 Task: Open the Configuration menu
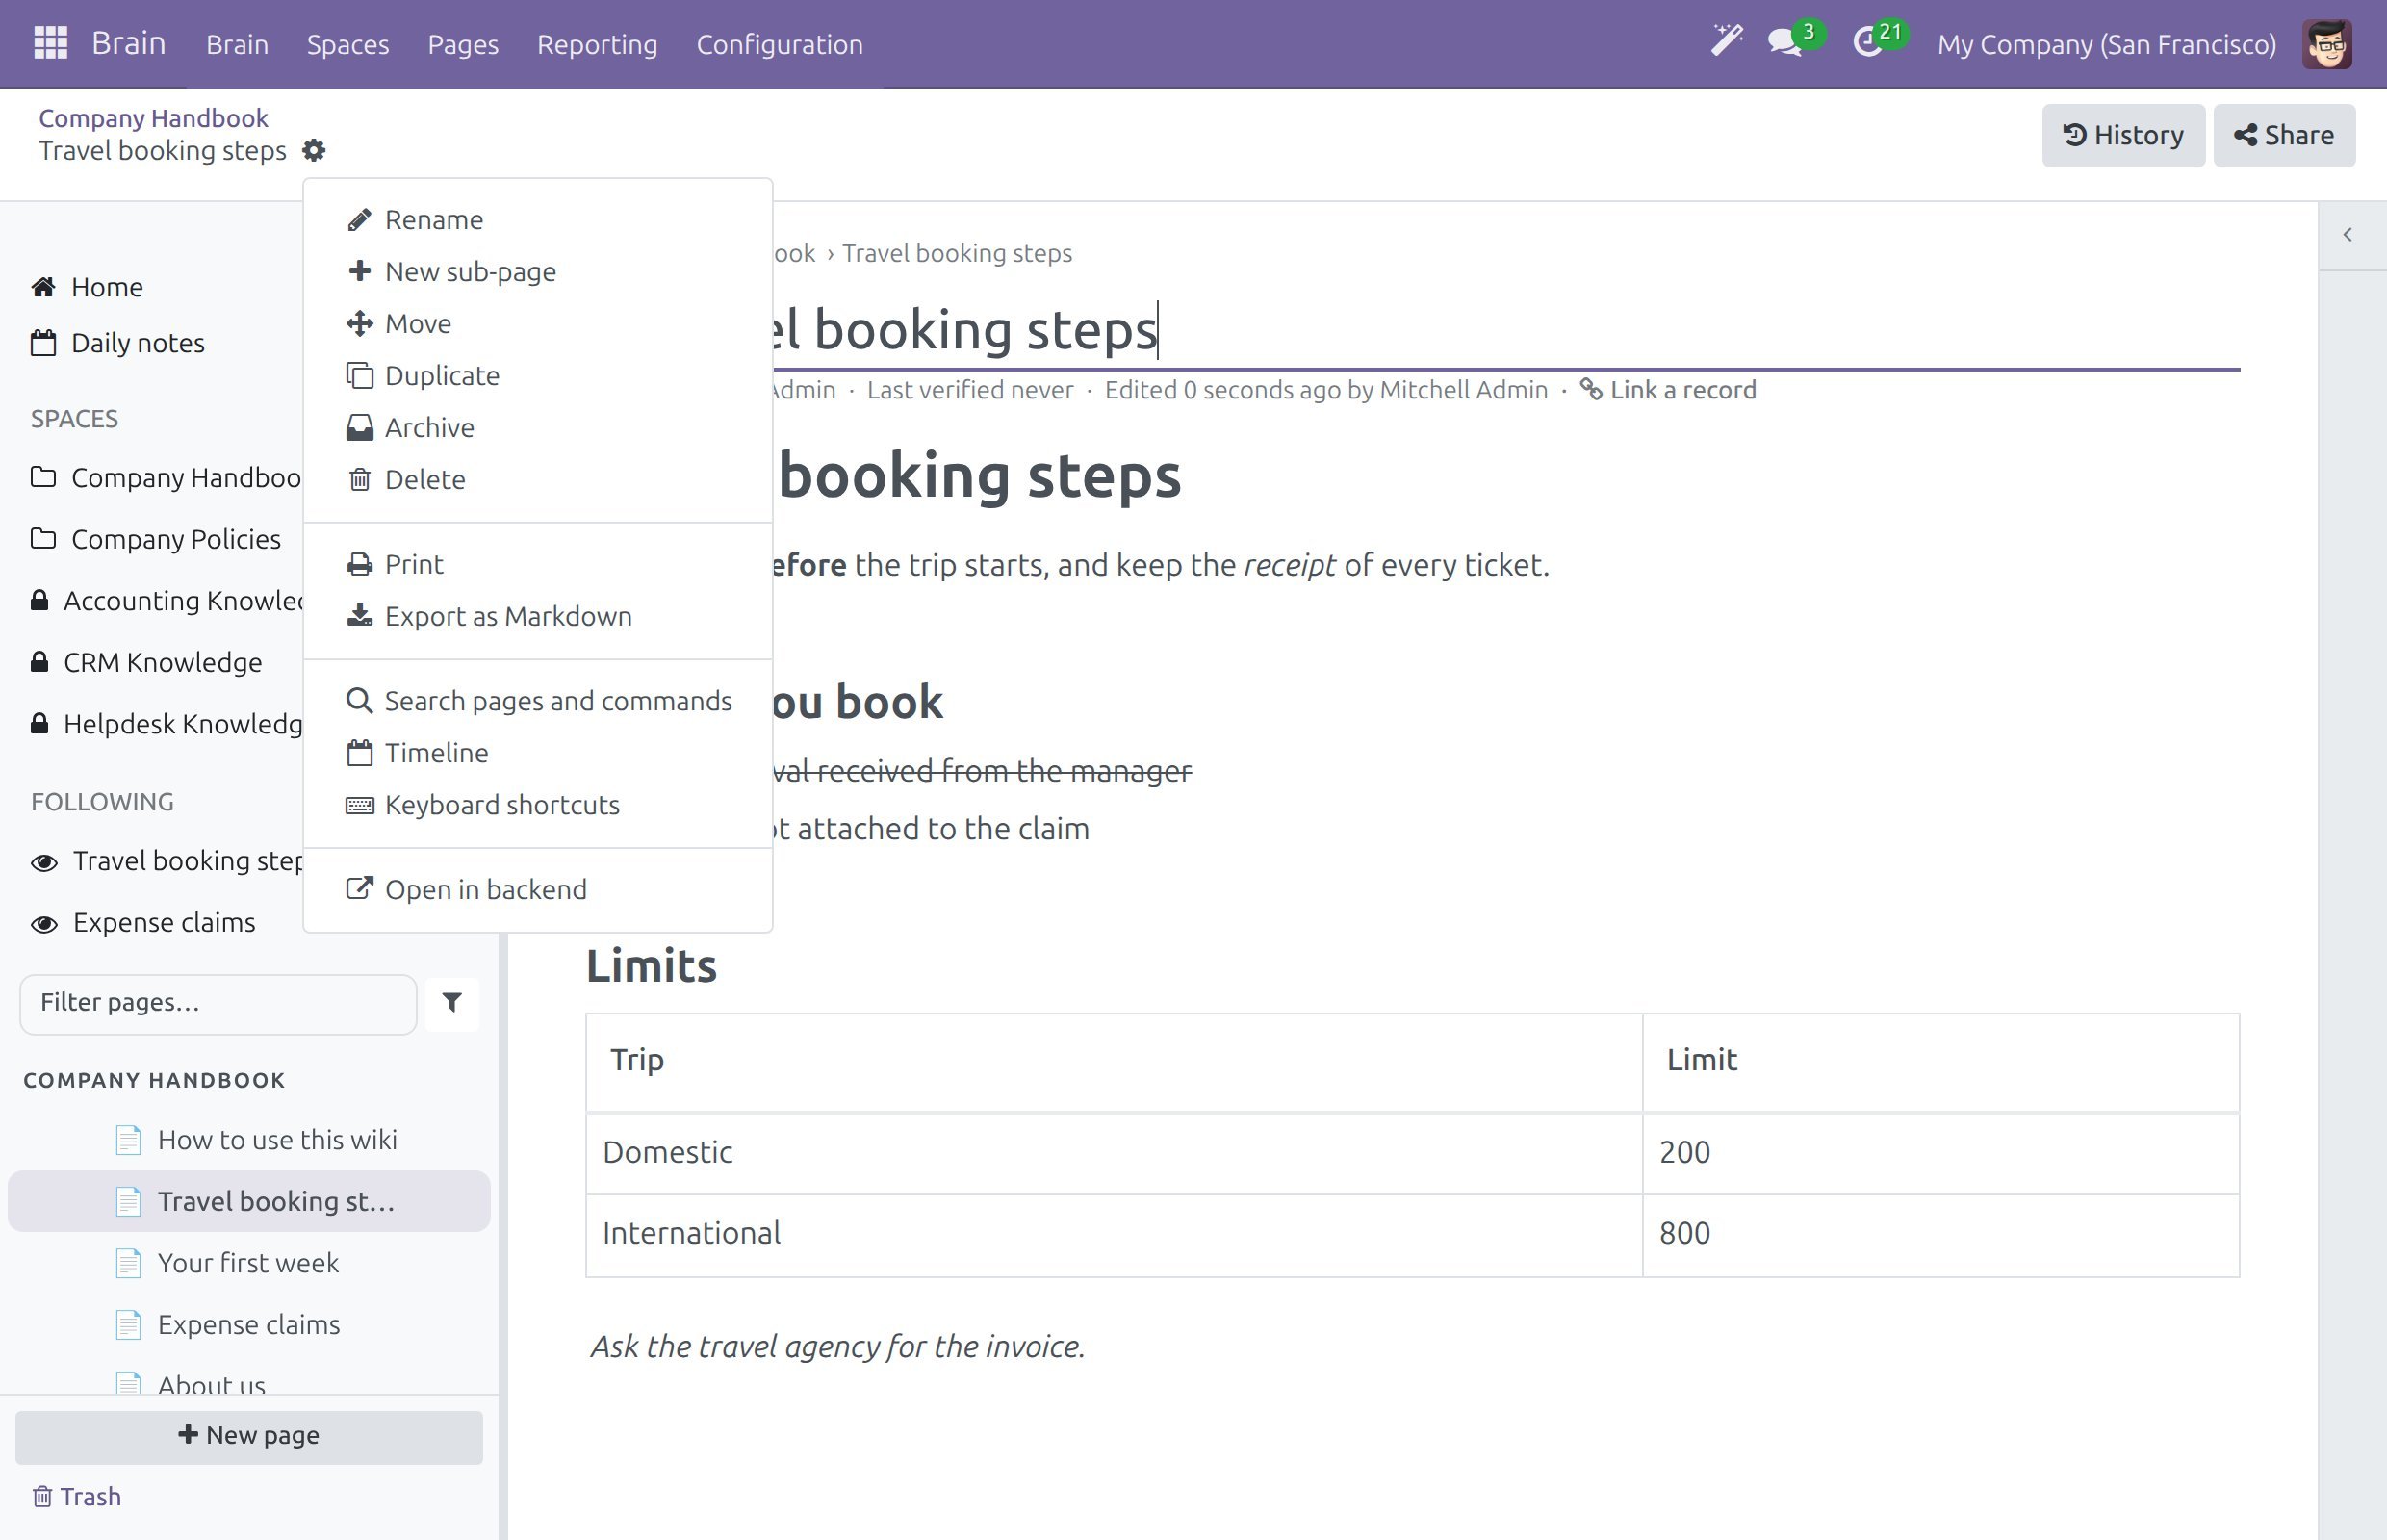[x=779, y=44]
